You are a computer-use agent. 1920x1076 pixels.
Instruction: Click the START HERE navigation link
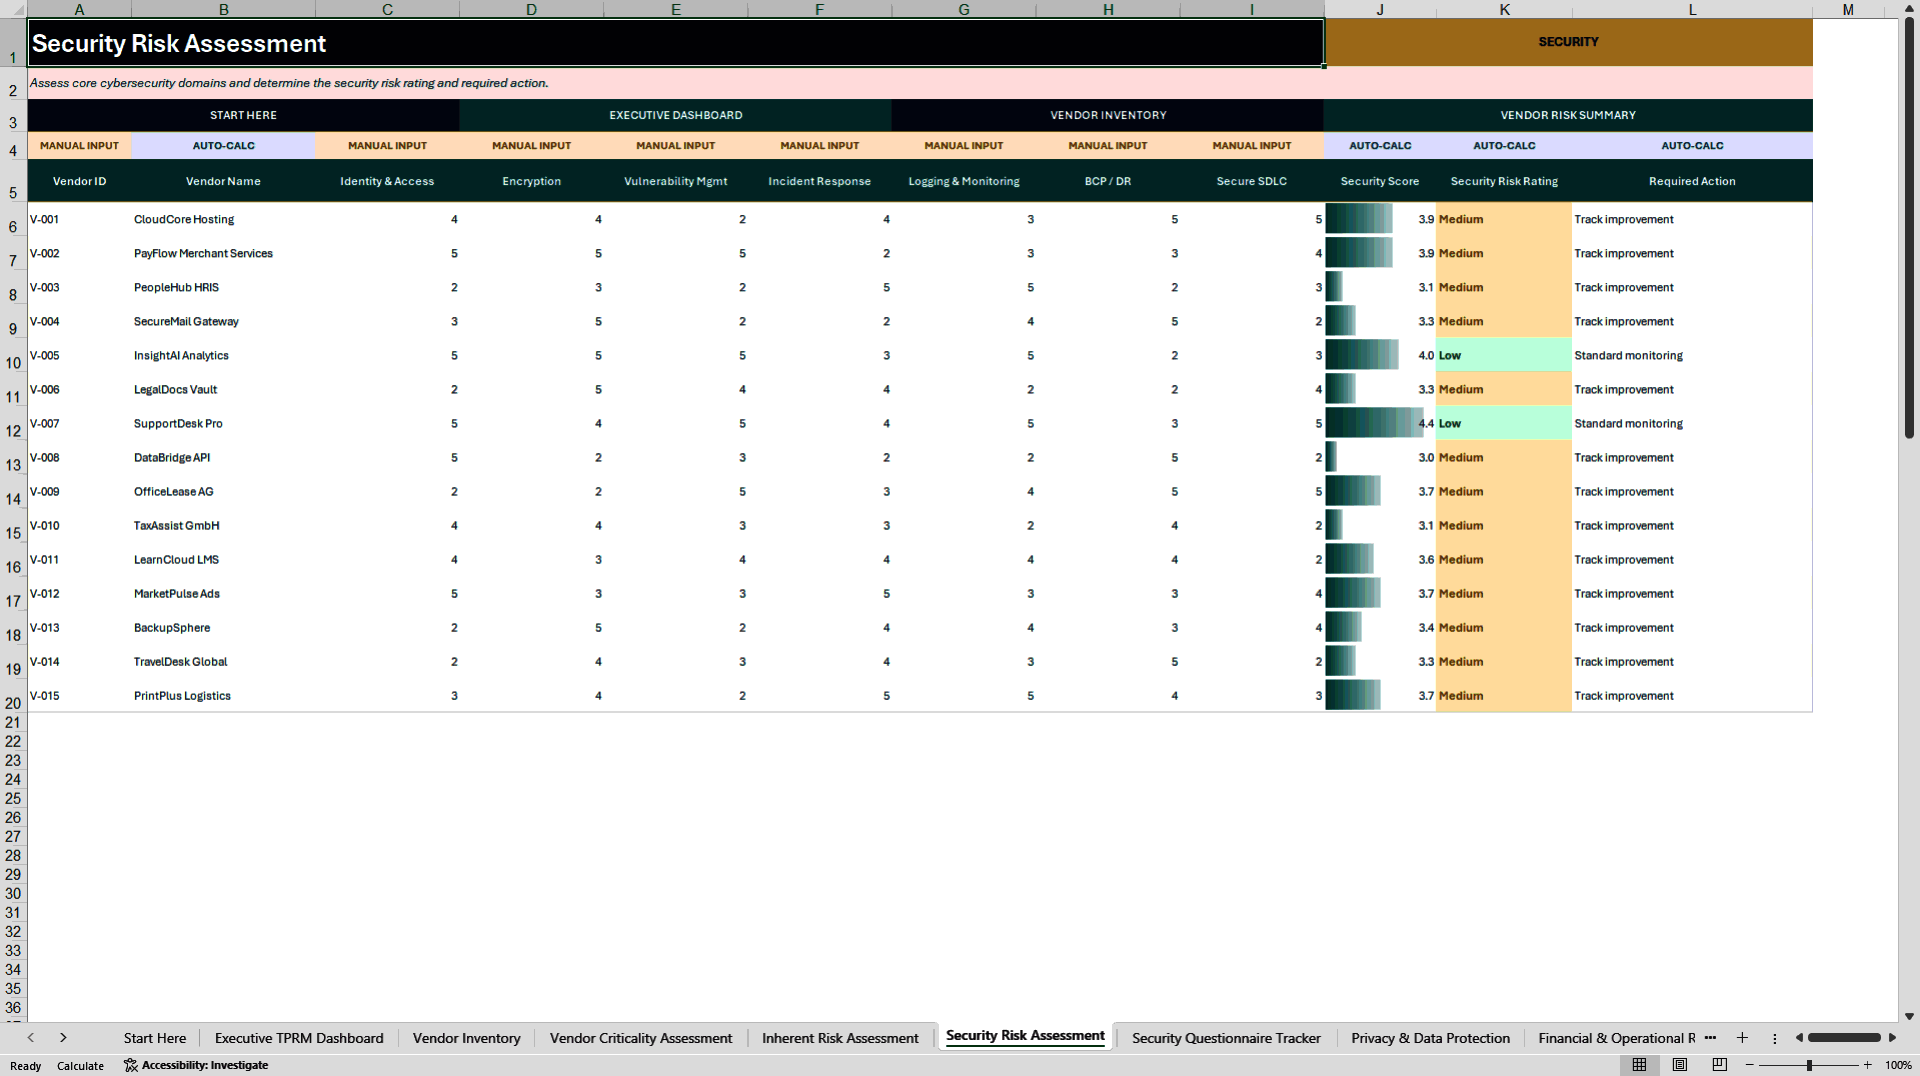coord(243,115)
